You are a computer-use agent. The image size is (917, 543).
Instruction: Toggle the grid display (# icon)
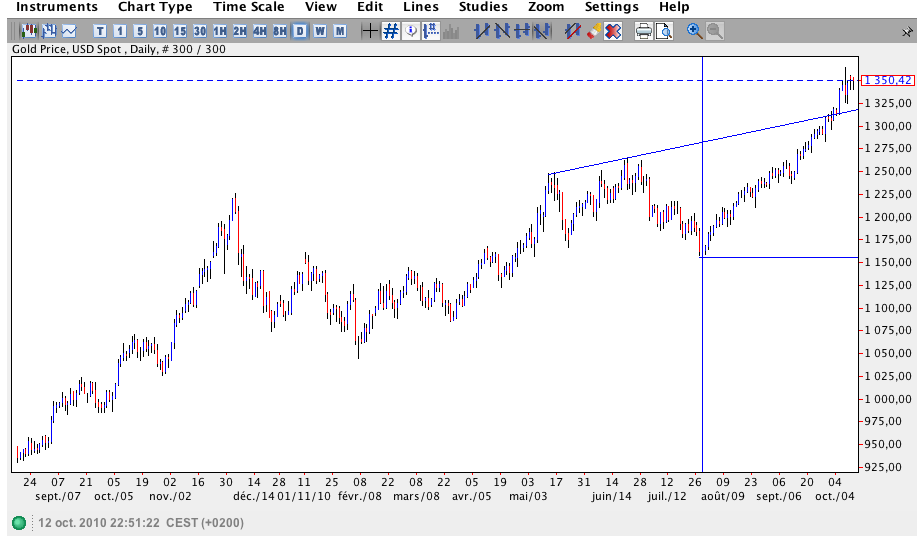(x=390, y=31)
